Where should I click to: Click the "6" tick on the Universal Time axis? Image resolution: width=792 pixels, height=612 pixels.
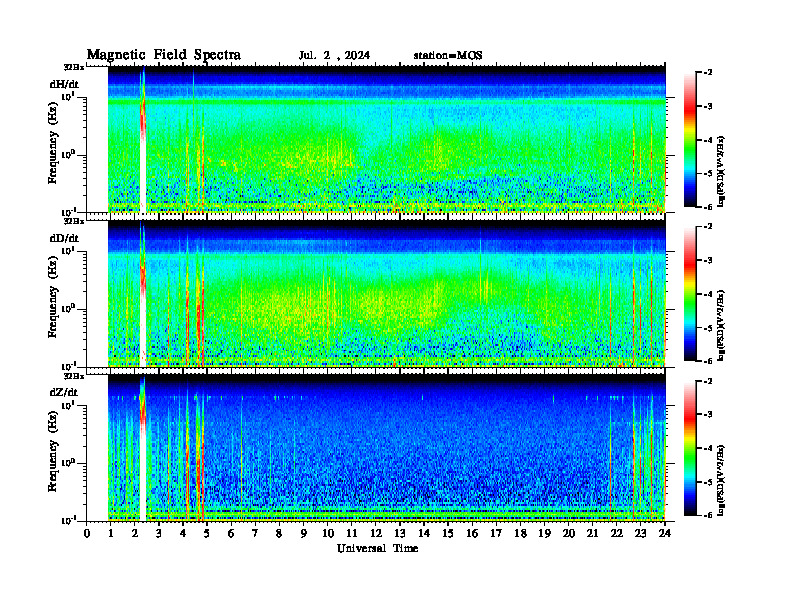click(231, 534)
